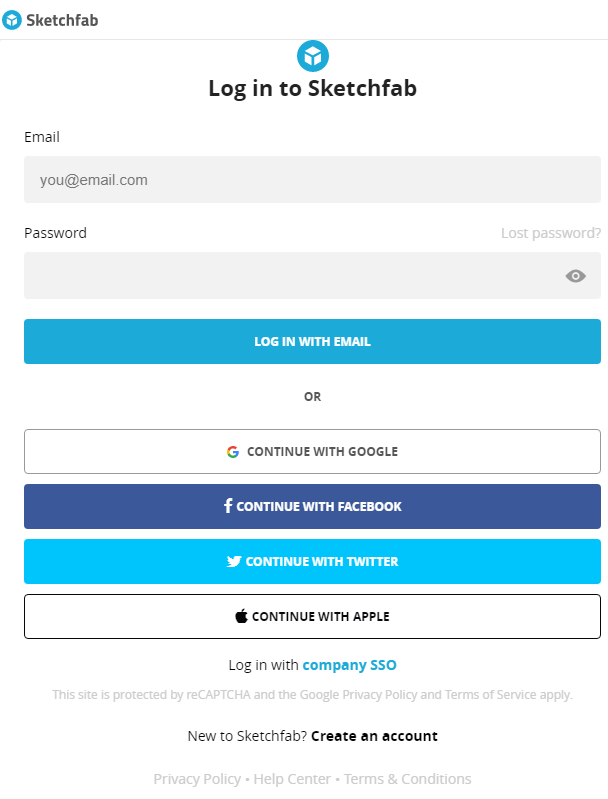The width and height of the screenshot is (608, 799).
Task: Click the blue cube logo above the heading
Action: tap(312, 56)
